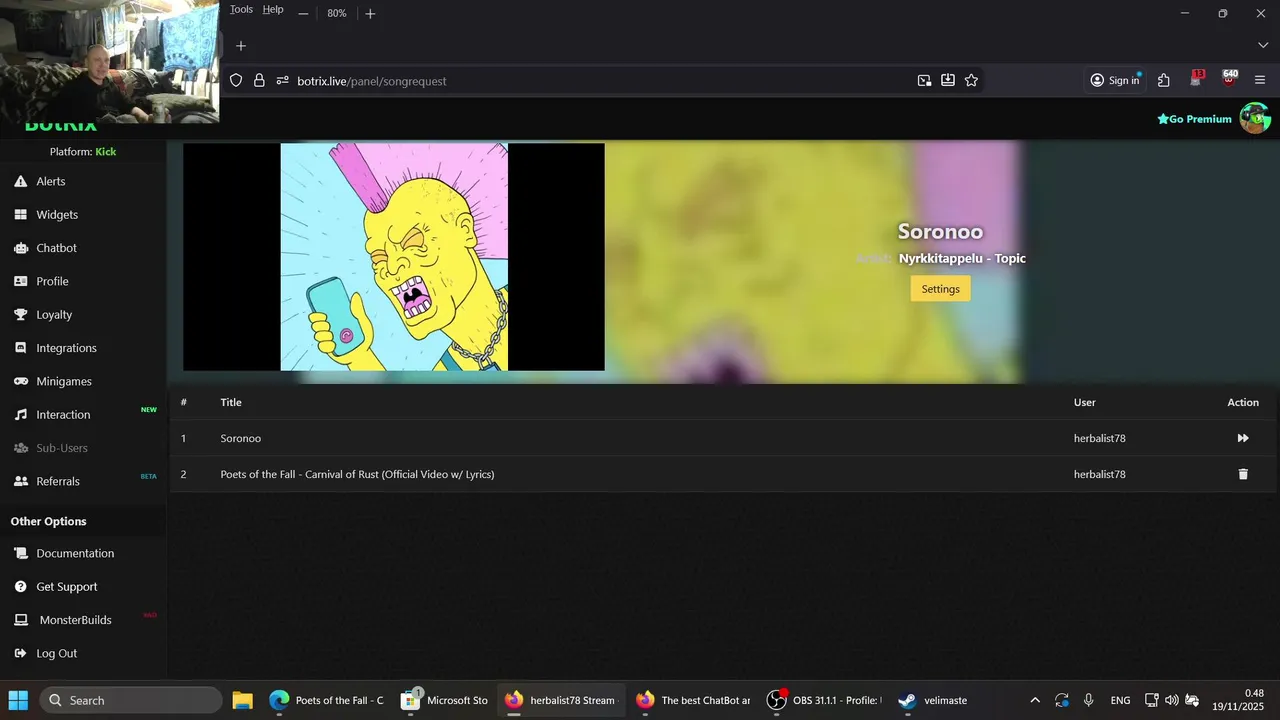This screenshot has height=720, width=1280.
Task: Skip the Soronoo song with fast-forward
Action: pos(1243,438)
